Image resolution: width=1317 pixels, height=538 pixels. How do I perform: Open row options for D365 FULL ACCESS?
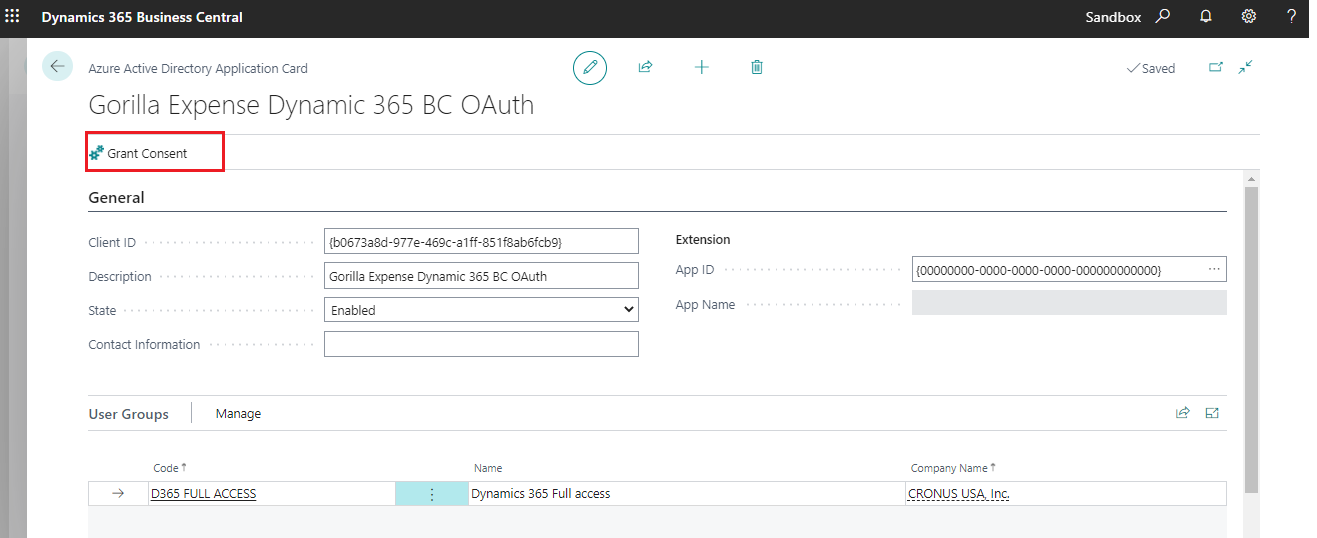click(432, 494)
